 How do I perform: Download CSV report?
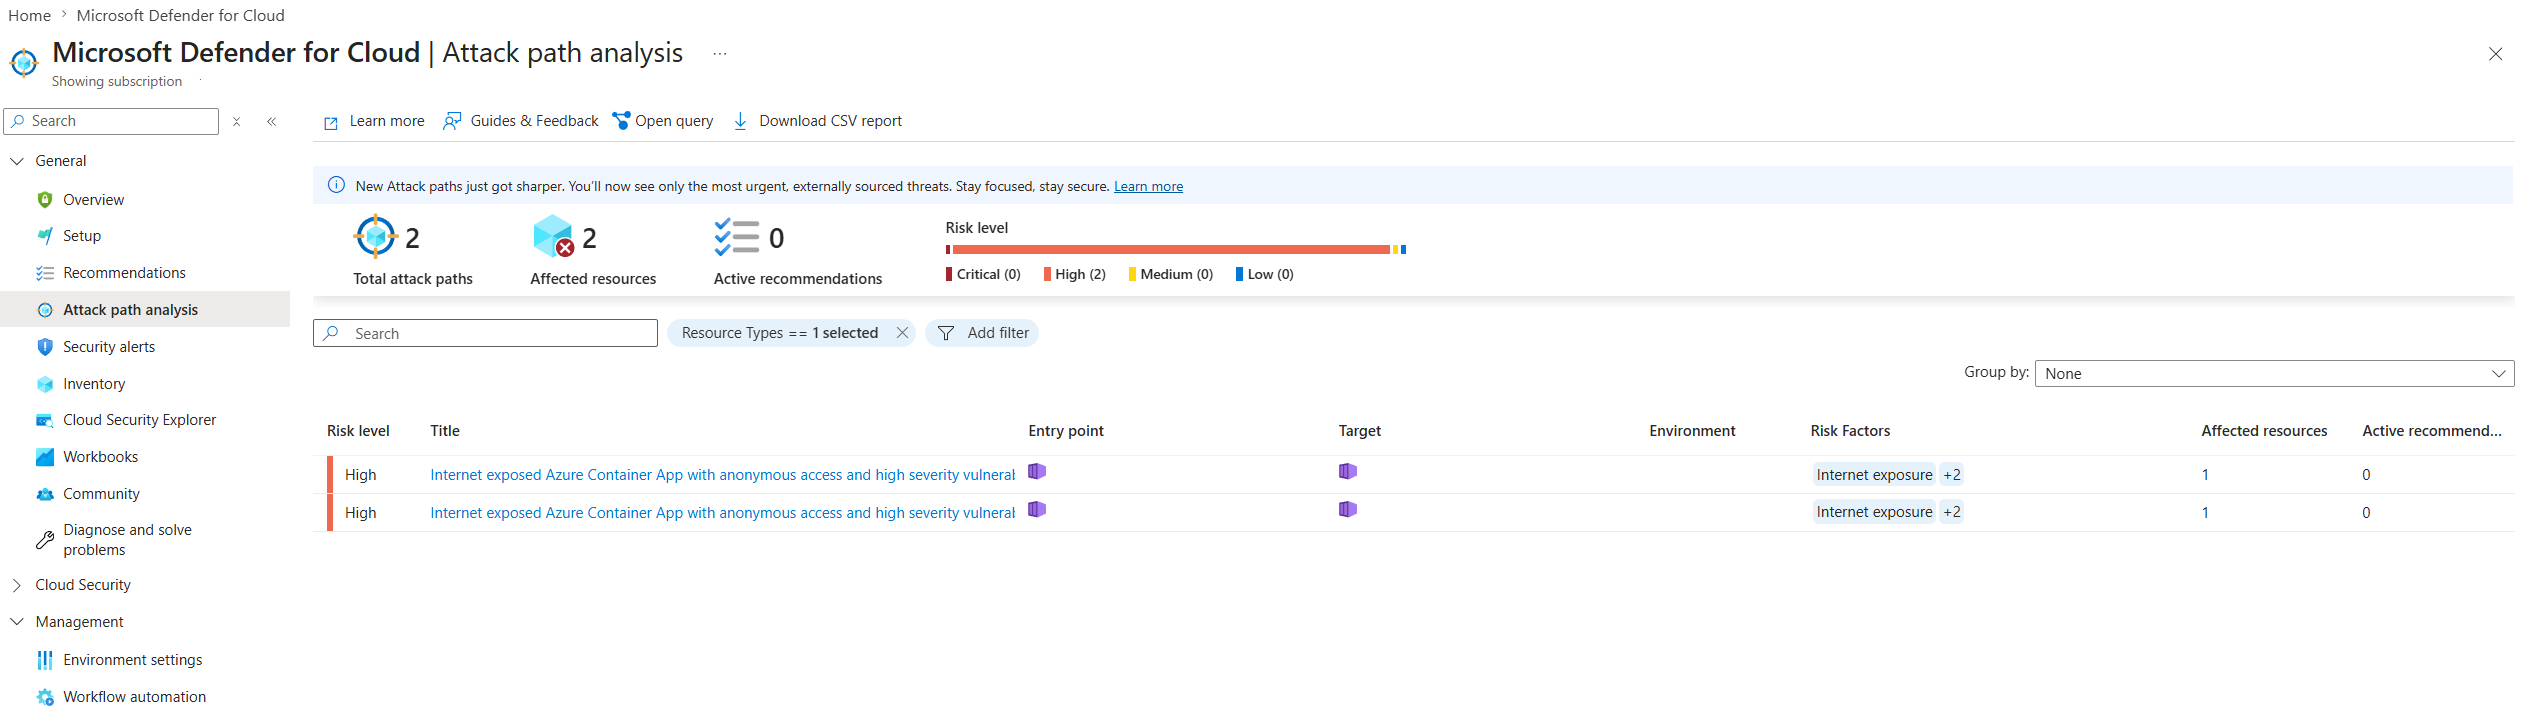pos(818,121)
